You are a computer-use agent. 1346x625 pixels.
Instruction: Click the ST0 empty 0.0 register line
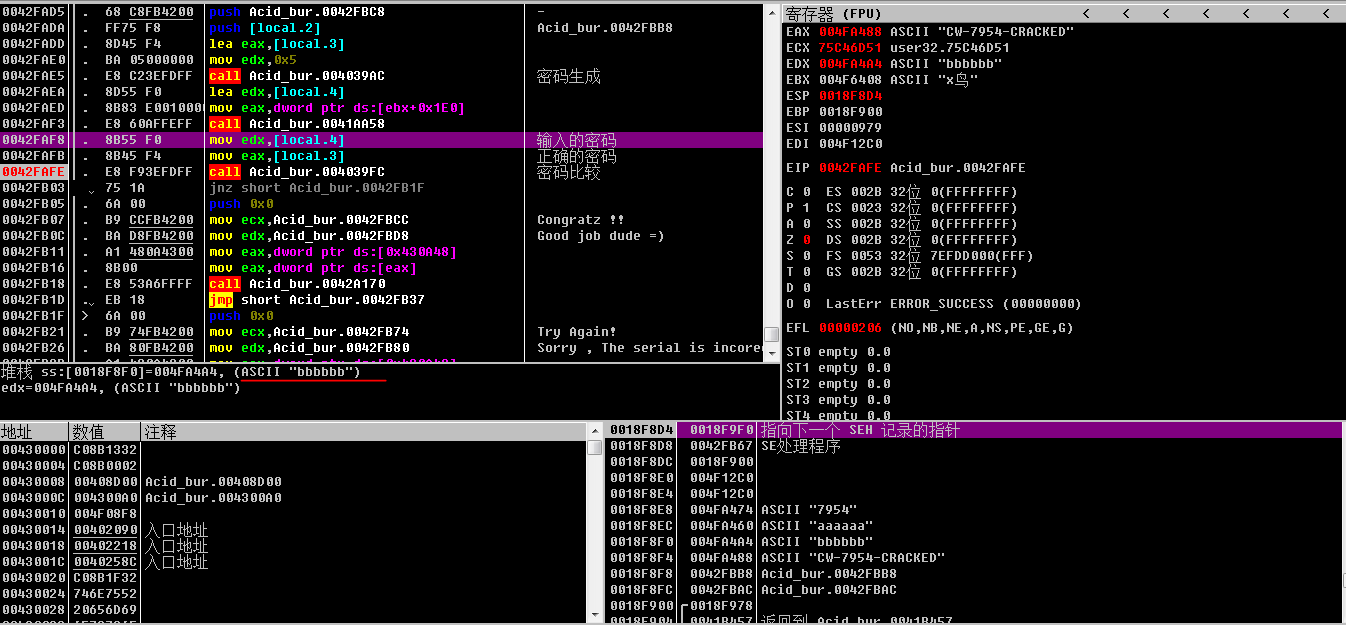click(x=838, y=352)
